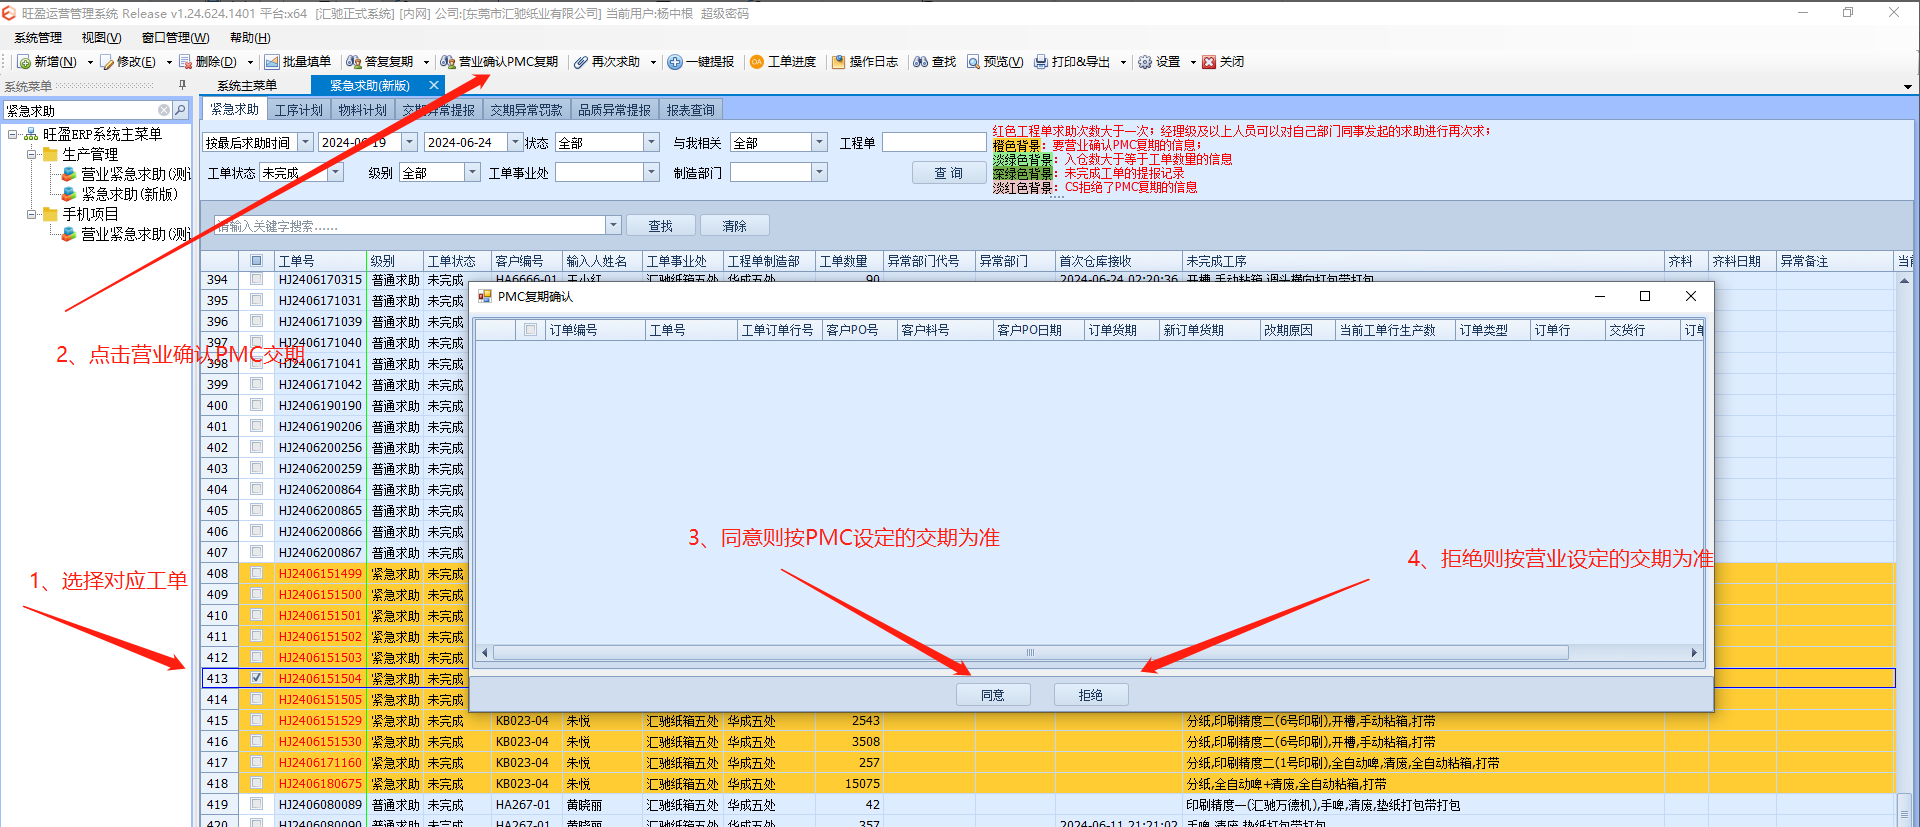Open the 制造部门 dropdown
The image size is (1920, 827).
[x=819, y=172]
